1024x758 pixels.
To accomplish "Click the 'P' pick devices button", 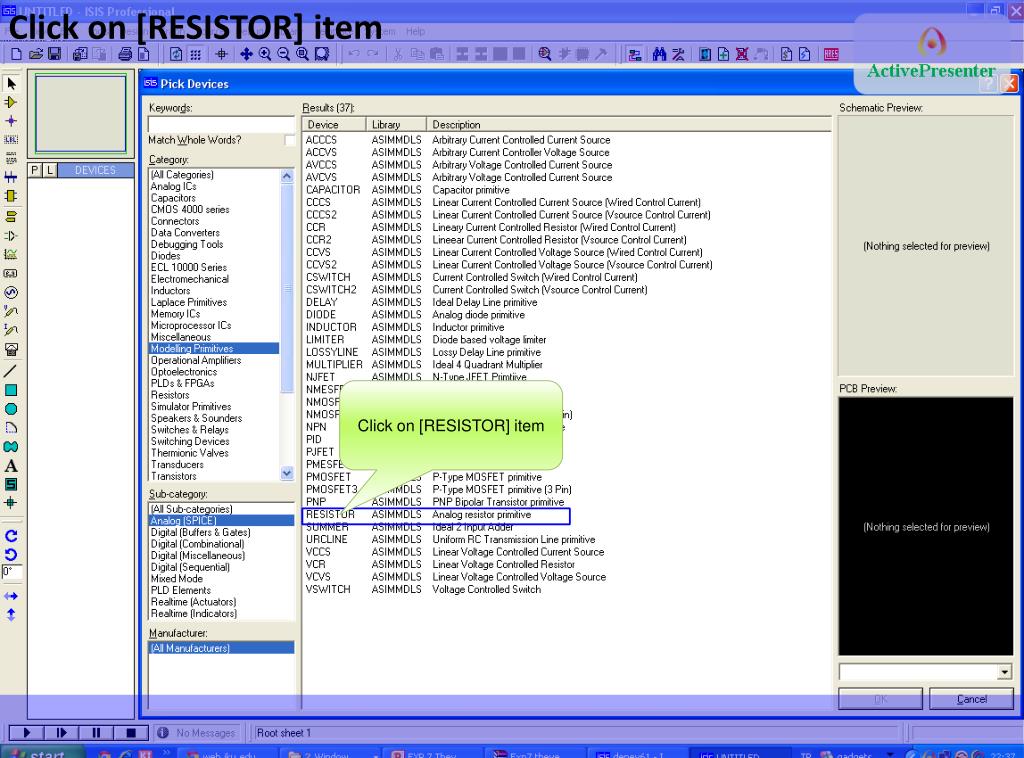I will click(35, 170).
